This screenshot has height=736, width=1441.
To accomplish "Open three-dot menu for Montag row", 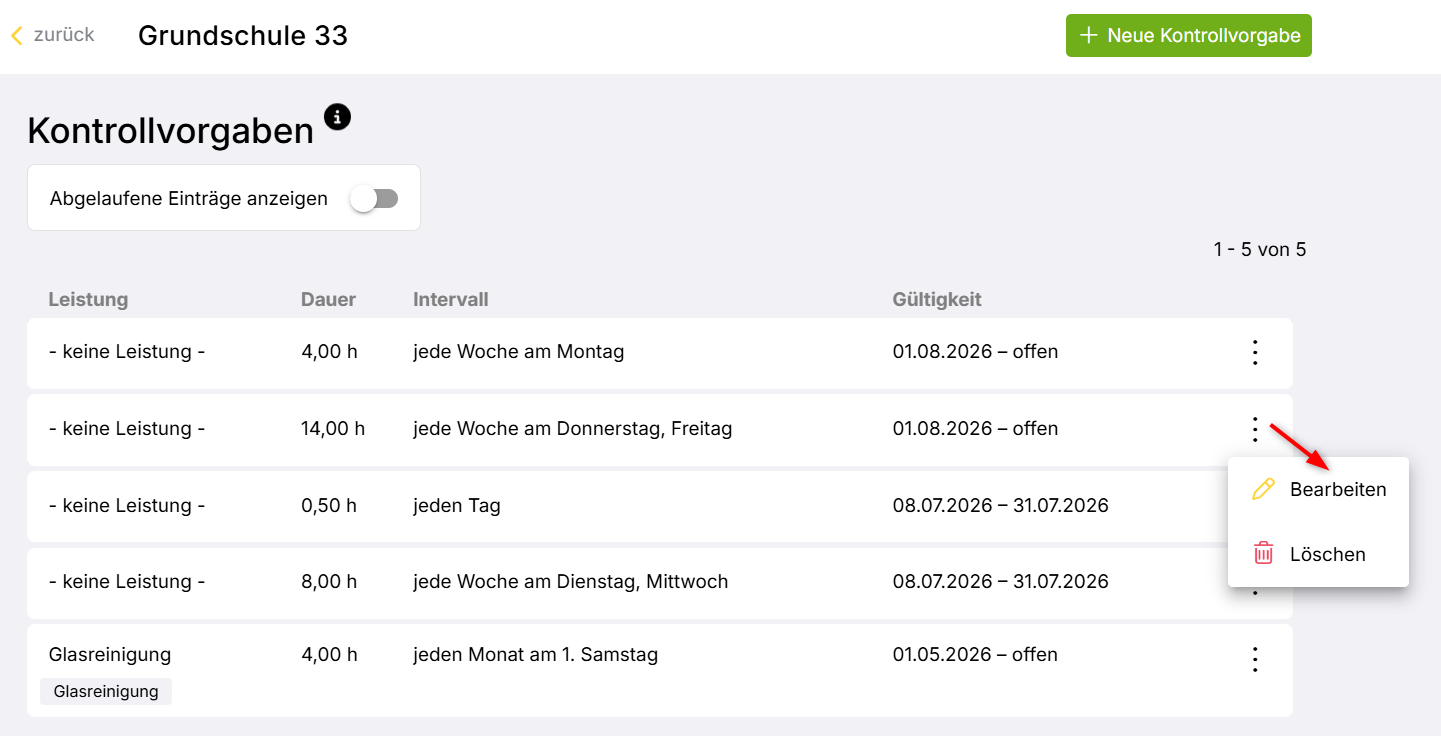I will [x=1255, y=352].
